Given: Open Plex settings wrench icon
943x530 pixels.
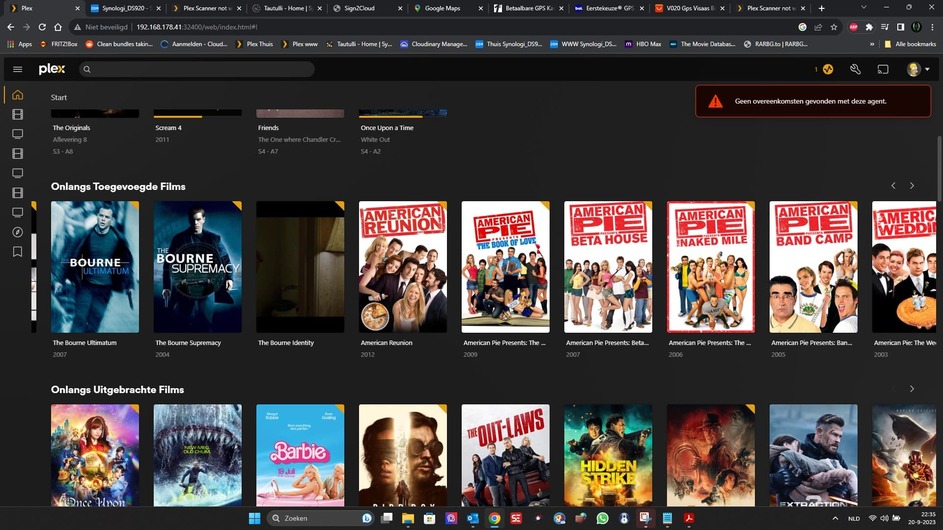Looking at the screenshot, I should [x=855, y=69].
